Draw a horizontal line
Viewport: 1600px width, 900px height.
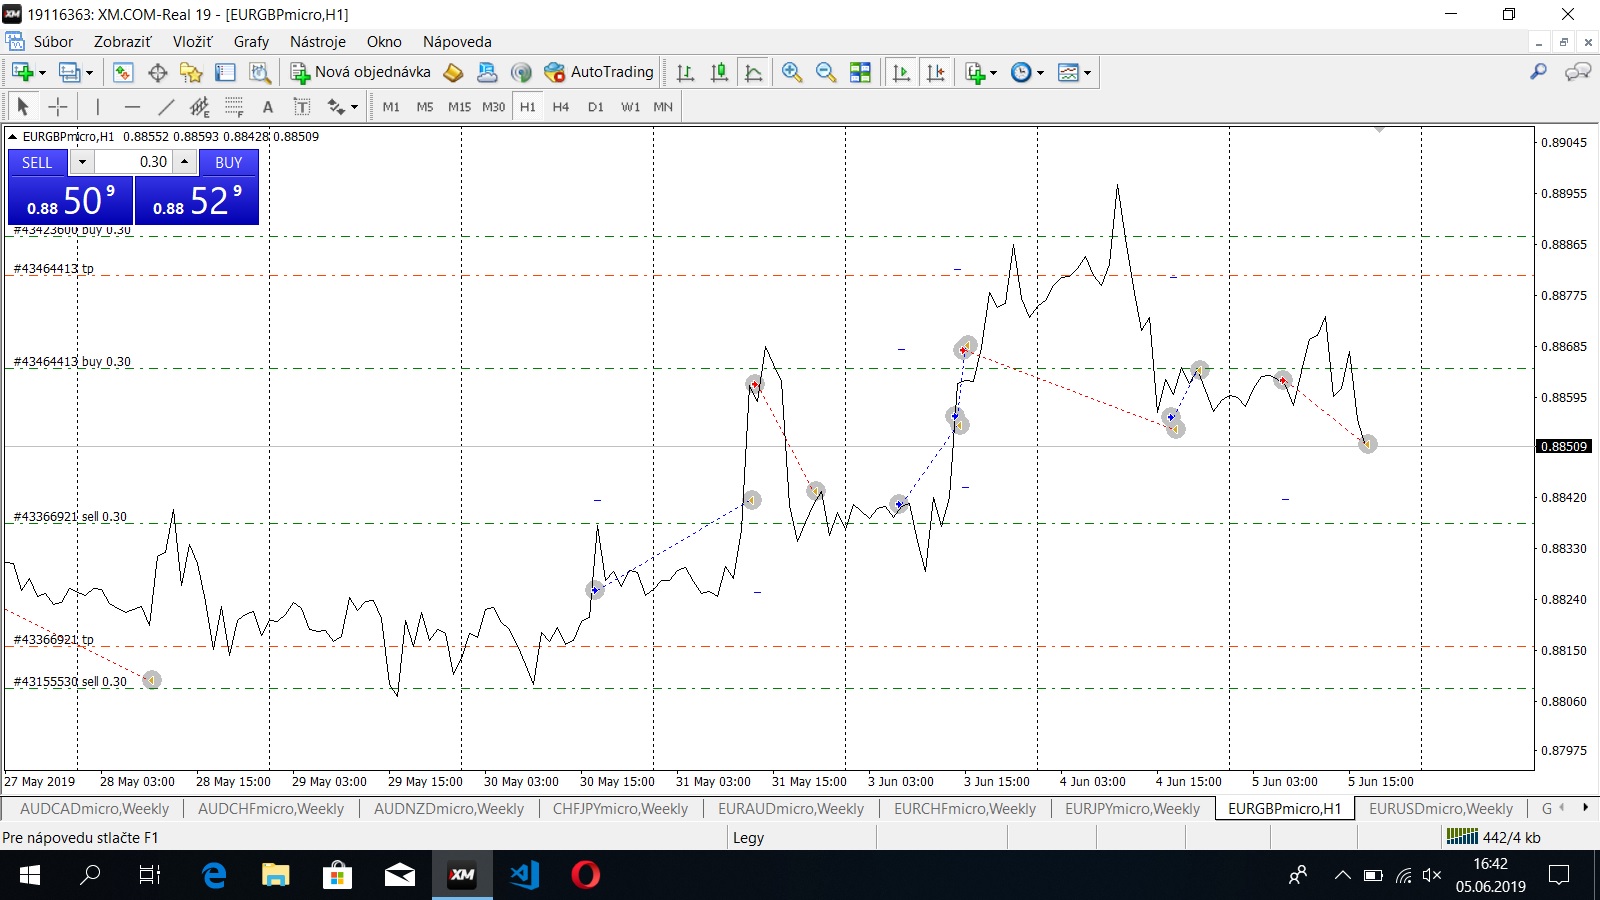point(132,106)
